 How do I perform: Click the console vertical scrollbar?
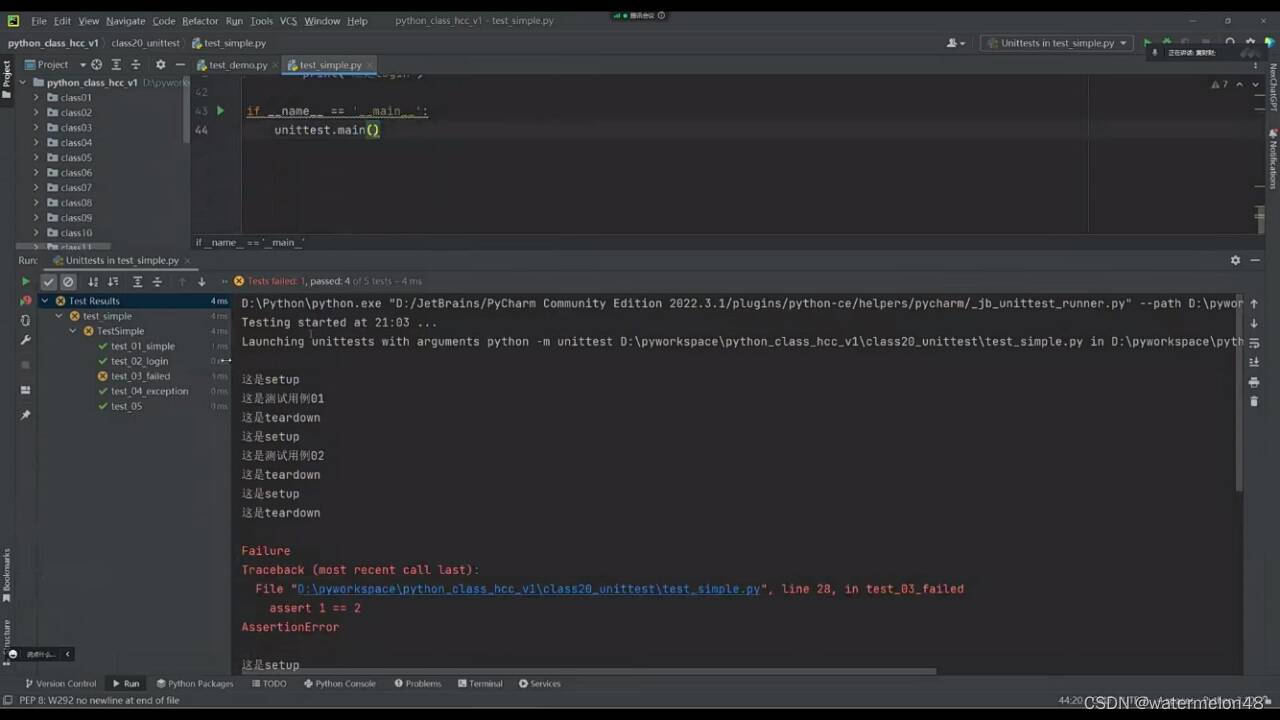coord(1240,392)
